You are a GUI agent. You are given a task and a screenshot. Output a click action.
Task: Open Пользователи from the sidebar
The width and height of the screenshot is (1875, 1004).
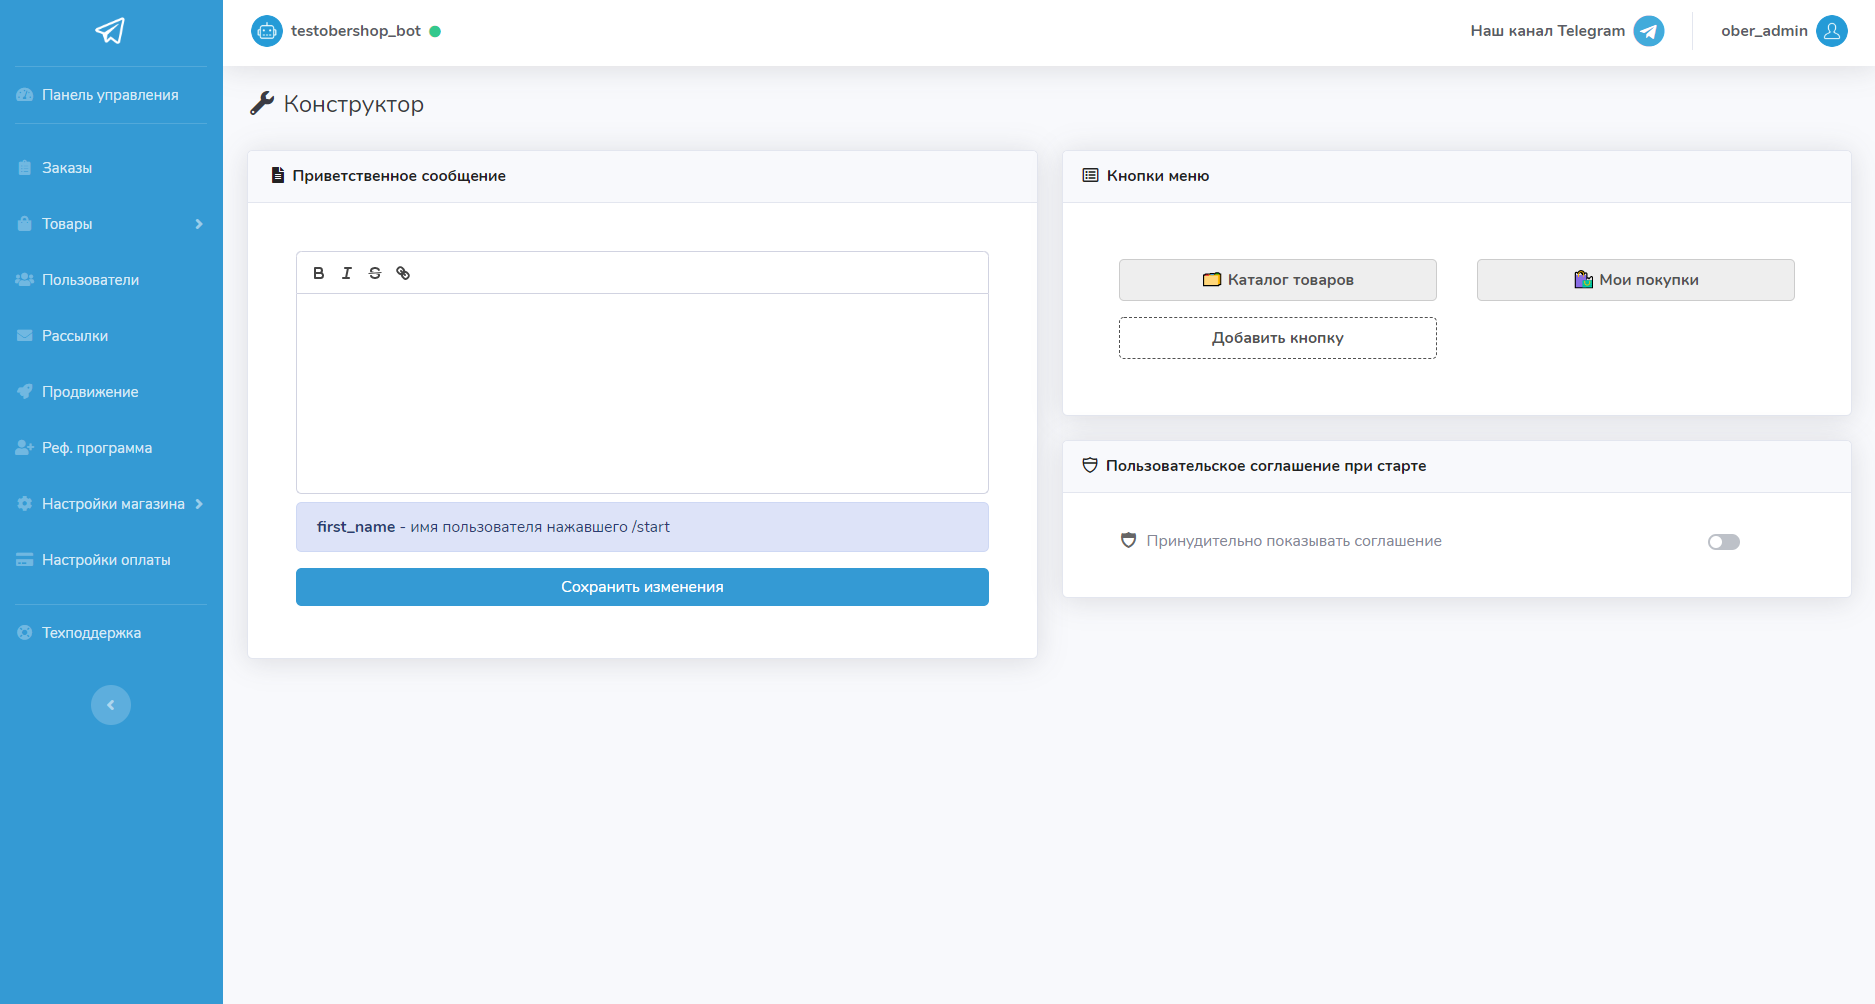(90, 280)
